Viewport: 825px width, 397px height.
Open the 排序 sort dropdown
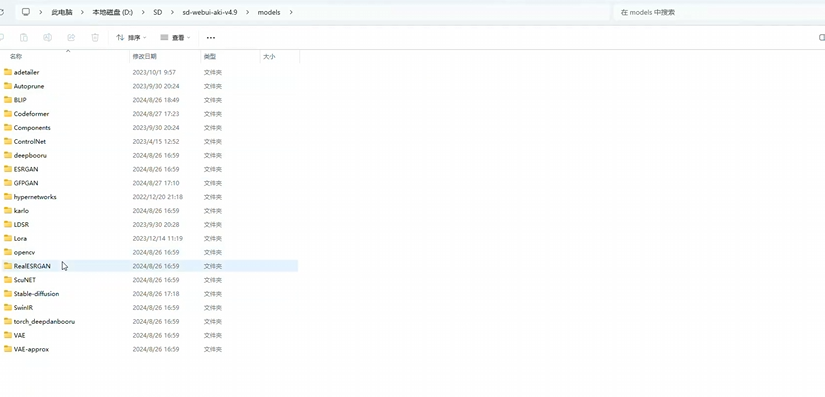point(131,38)
